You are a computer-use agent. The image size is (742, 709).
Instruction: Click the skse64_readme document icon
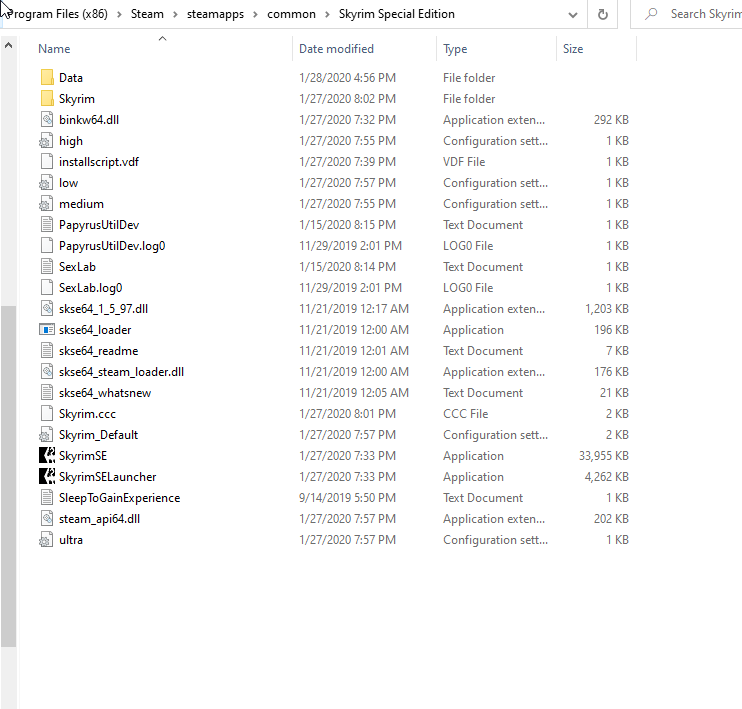coord(47,351)
